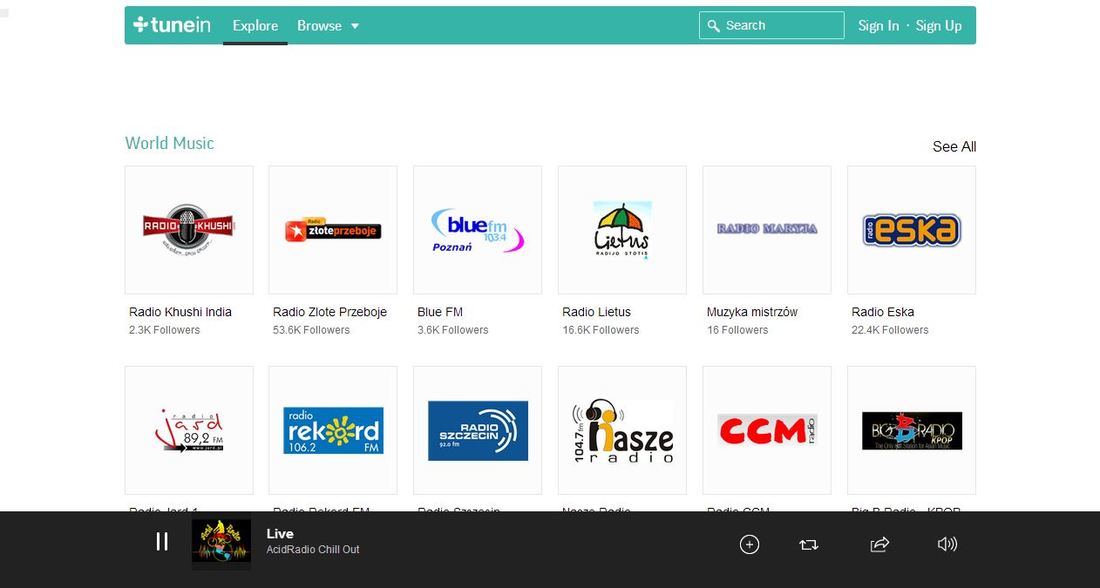The image size is (1100, 588).
Task: Pause the live stream playback
Action: point(162,542)
